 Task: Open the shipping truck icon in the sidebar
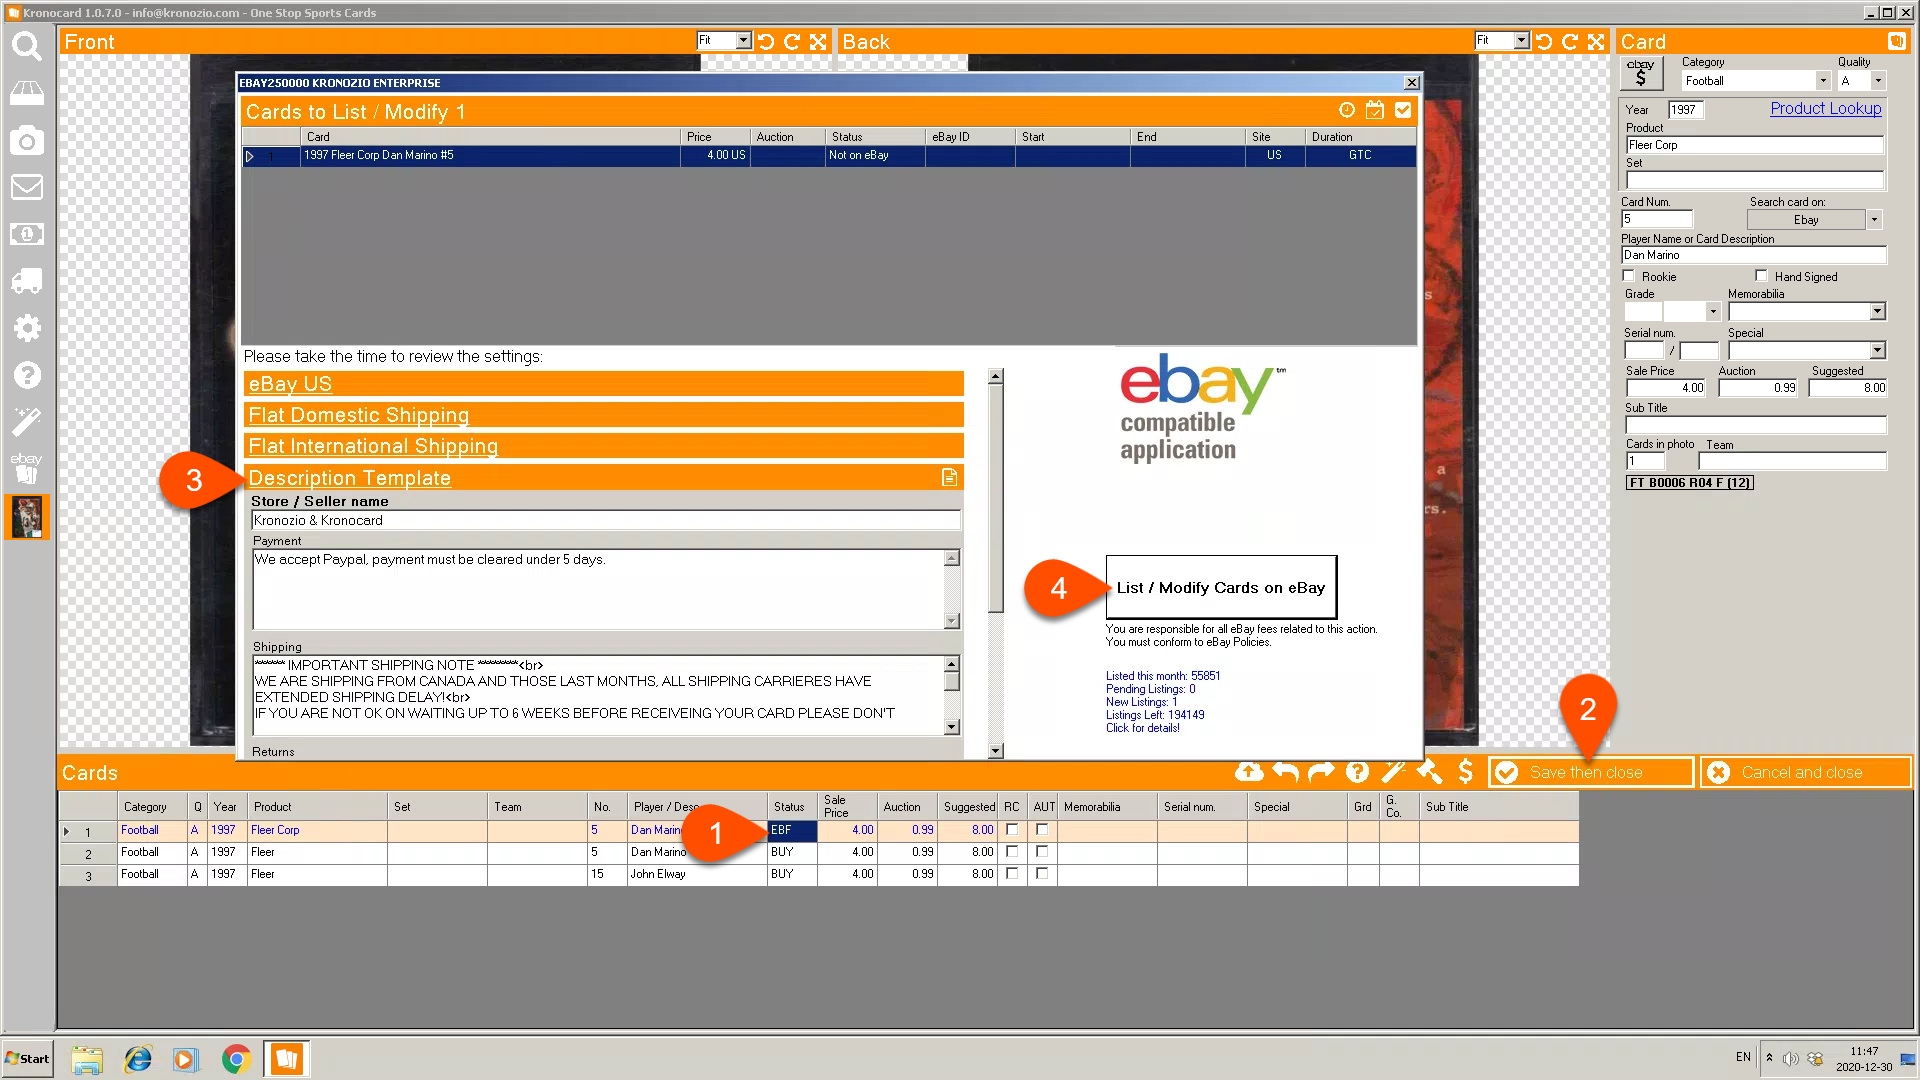(27, 281)
